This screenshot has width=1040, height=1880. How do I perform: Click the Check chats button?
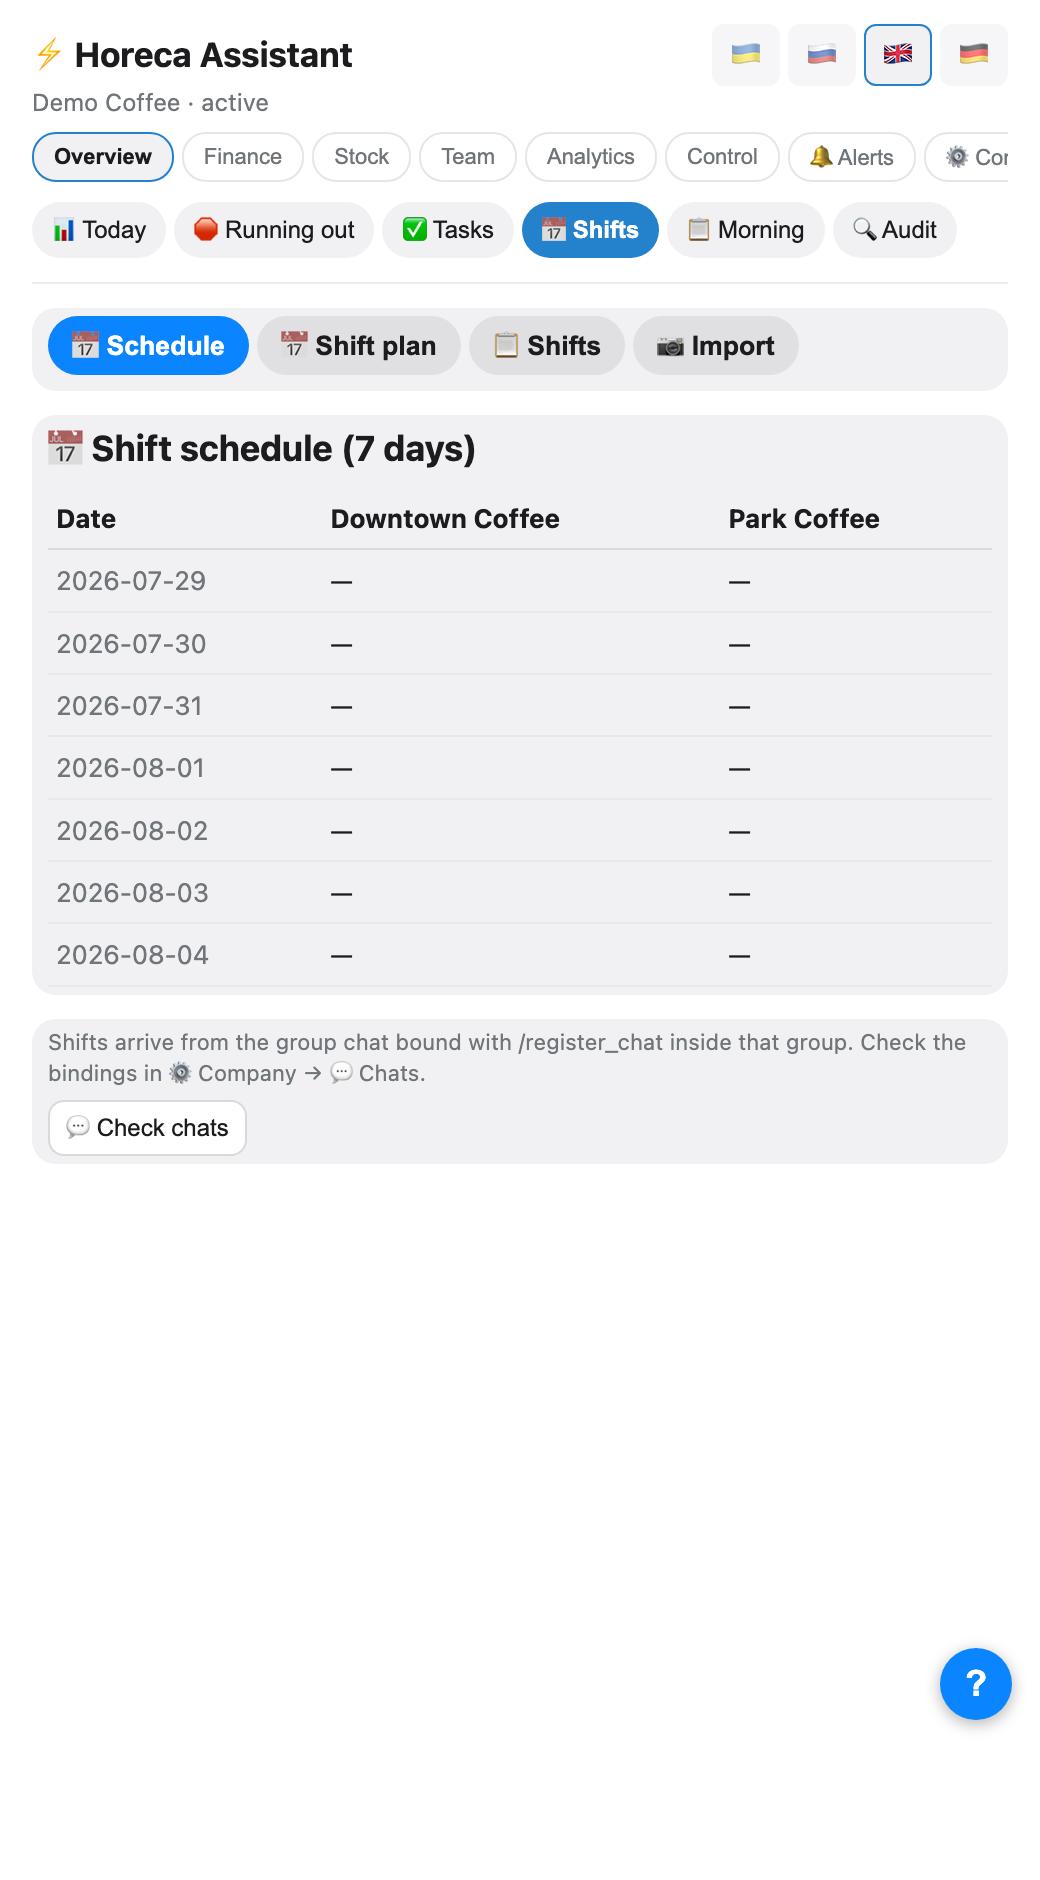click(147, 1128)
